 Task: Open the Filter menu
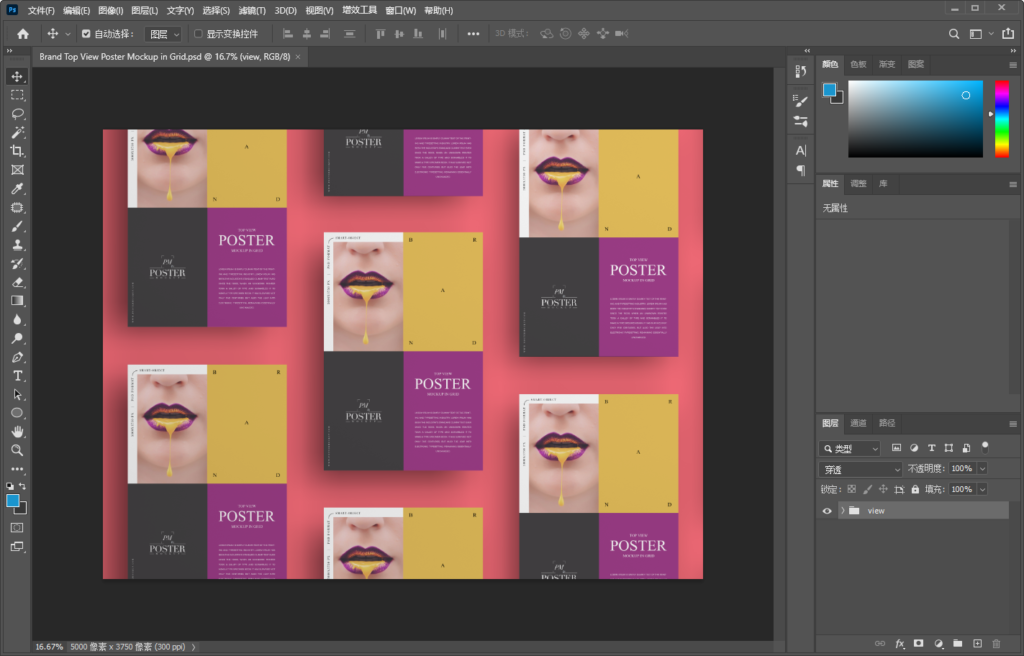252,10
